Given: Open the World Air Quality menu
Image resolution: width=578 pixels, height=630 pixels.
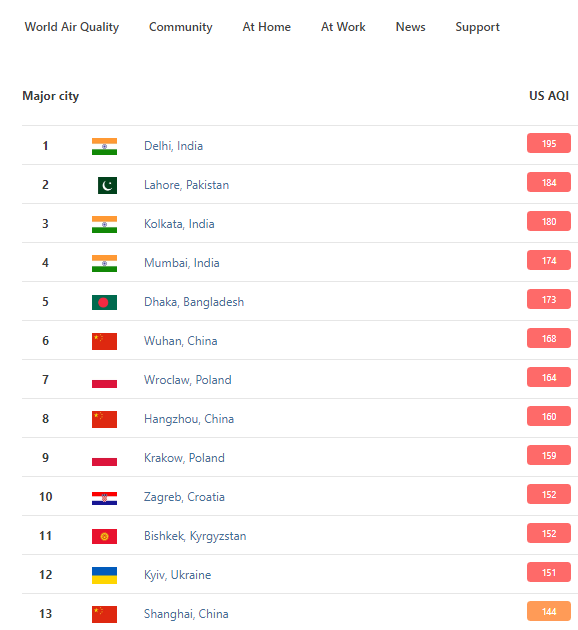Looking at the screenshot, I should [x=72, y=27].
